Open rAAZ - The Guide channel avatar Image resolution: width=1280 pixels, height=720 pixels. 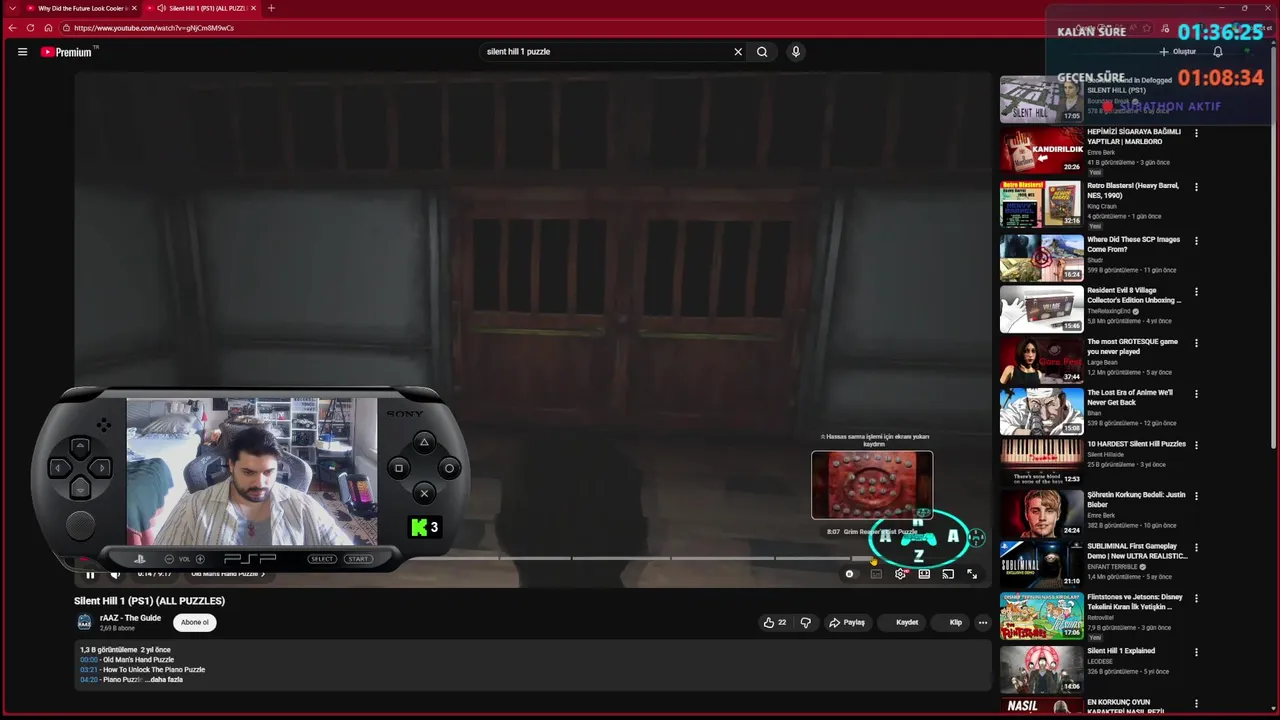coord(85,622)
